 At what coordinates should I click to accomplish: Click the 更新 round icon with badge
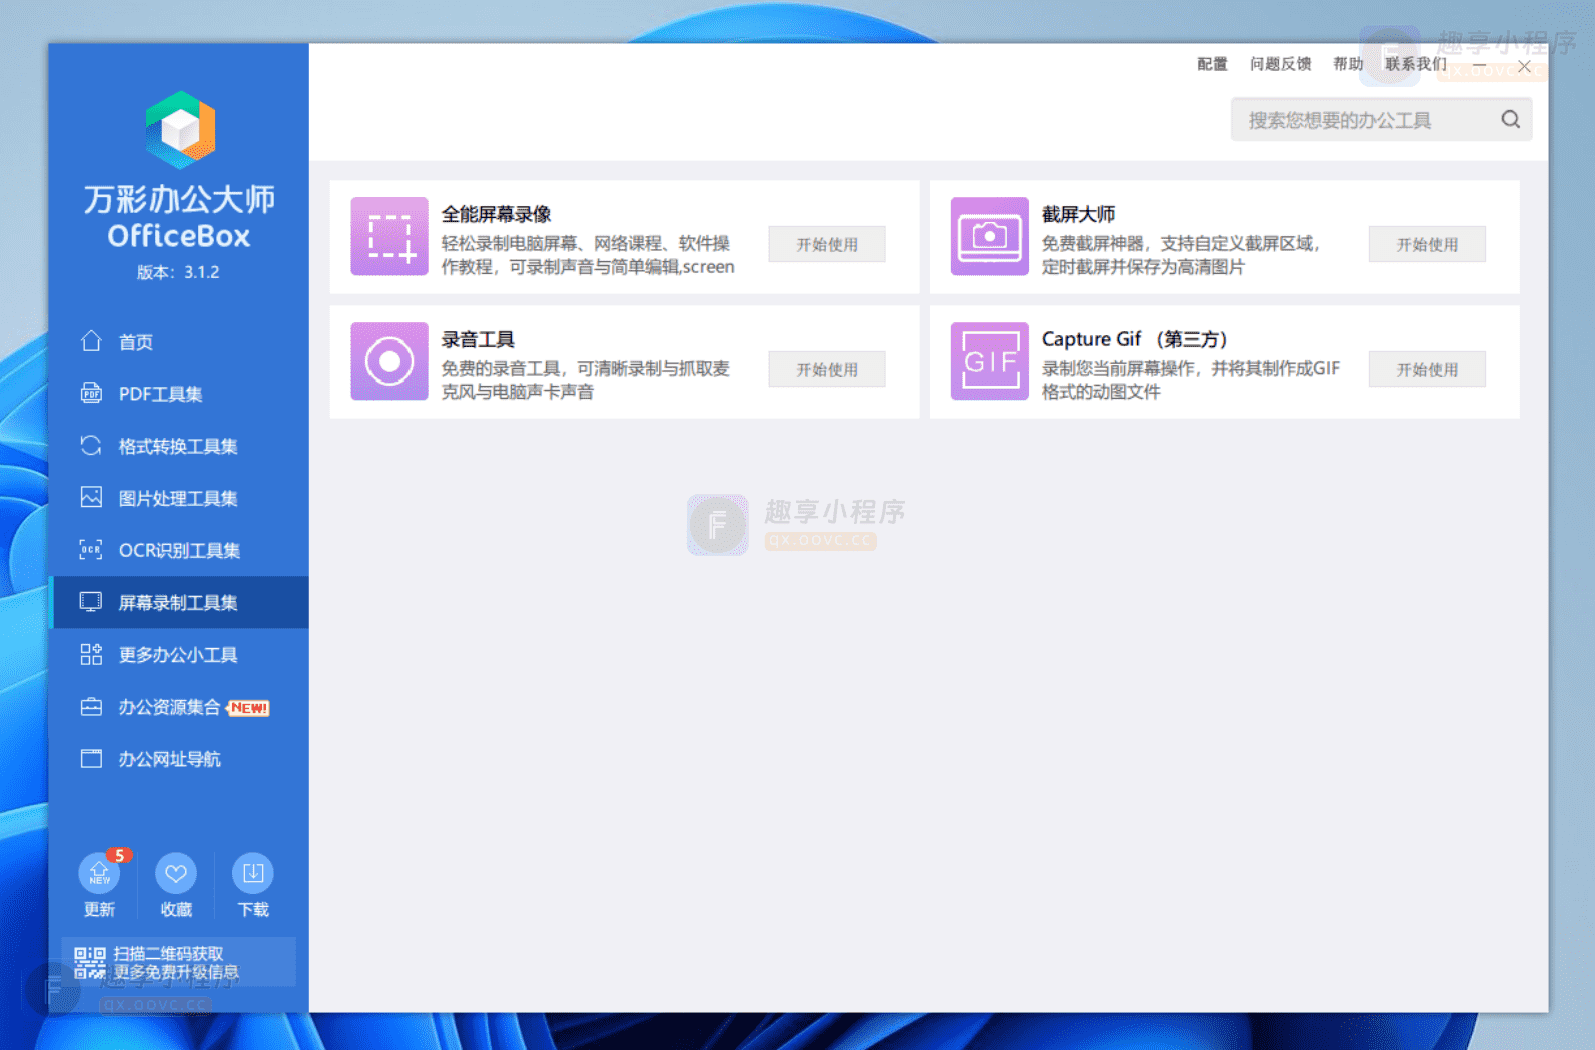[99, 873]
